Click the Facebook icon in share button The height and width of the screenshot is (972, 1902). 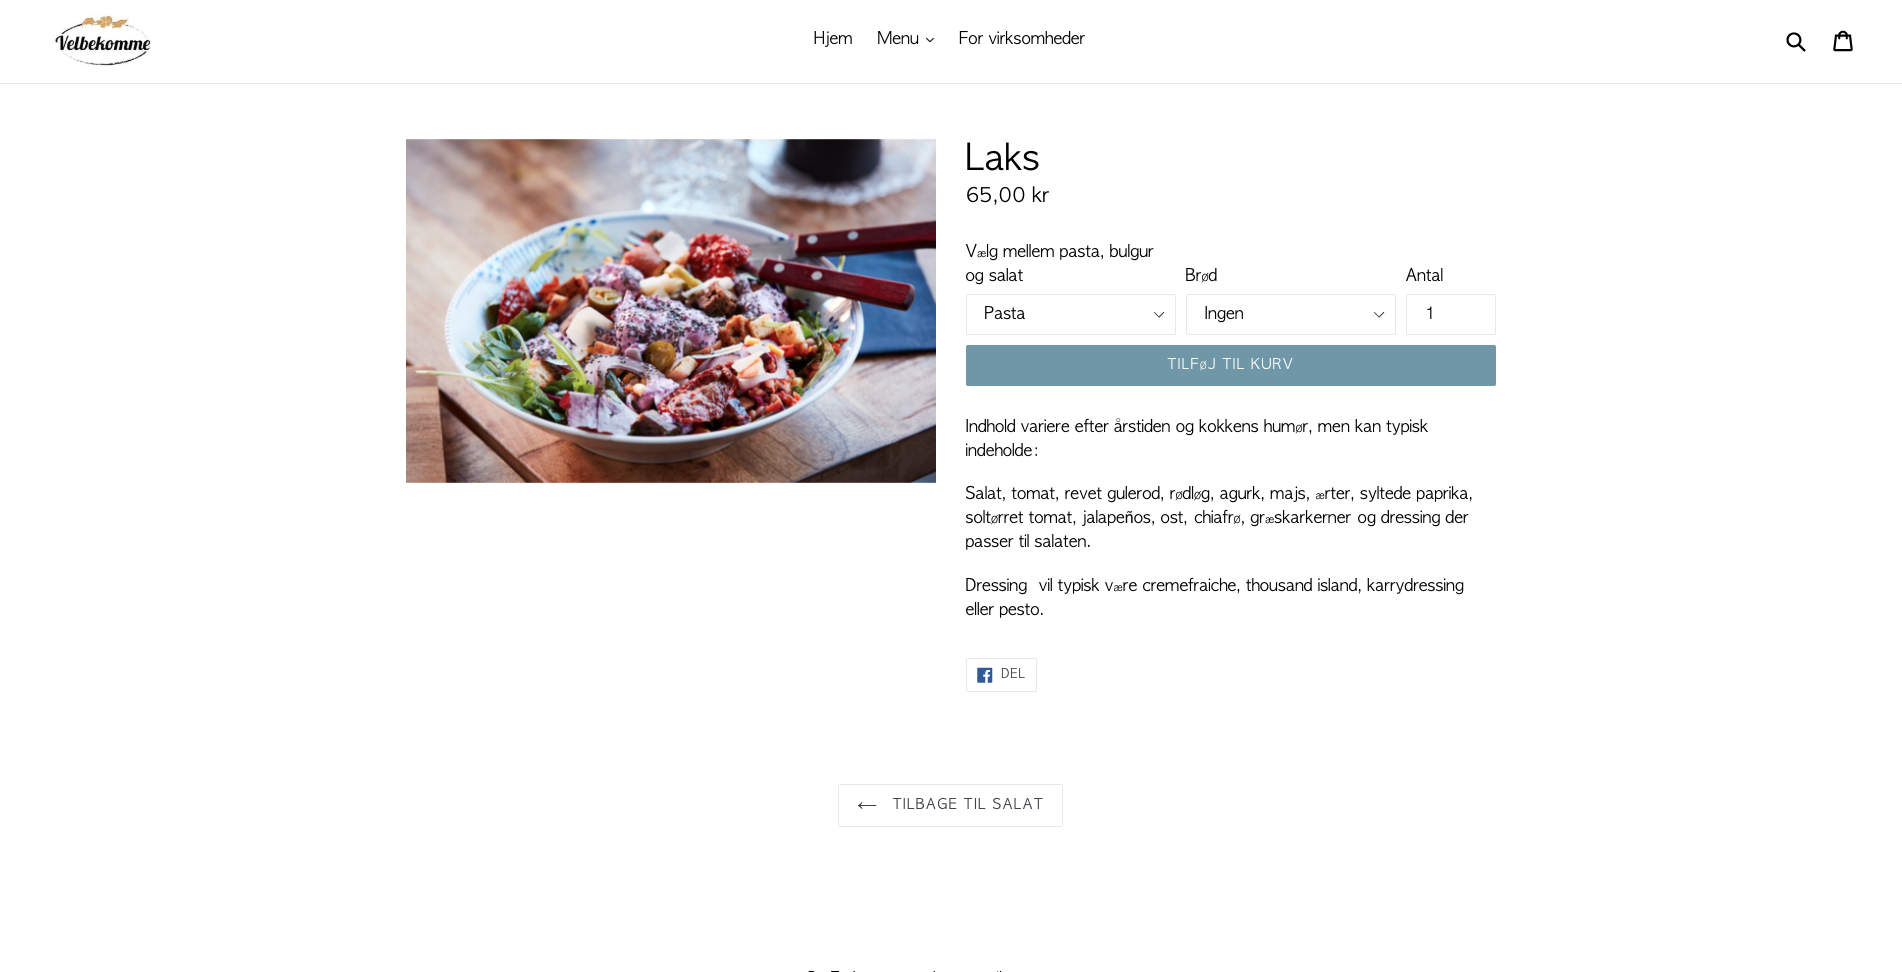tap(985, 675)
